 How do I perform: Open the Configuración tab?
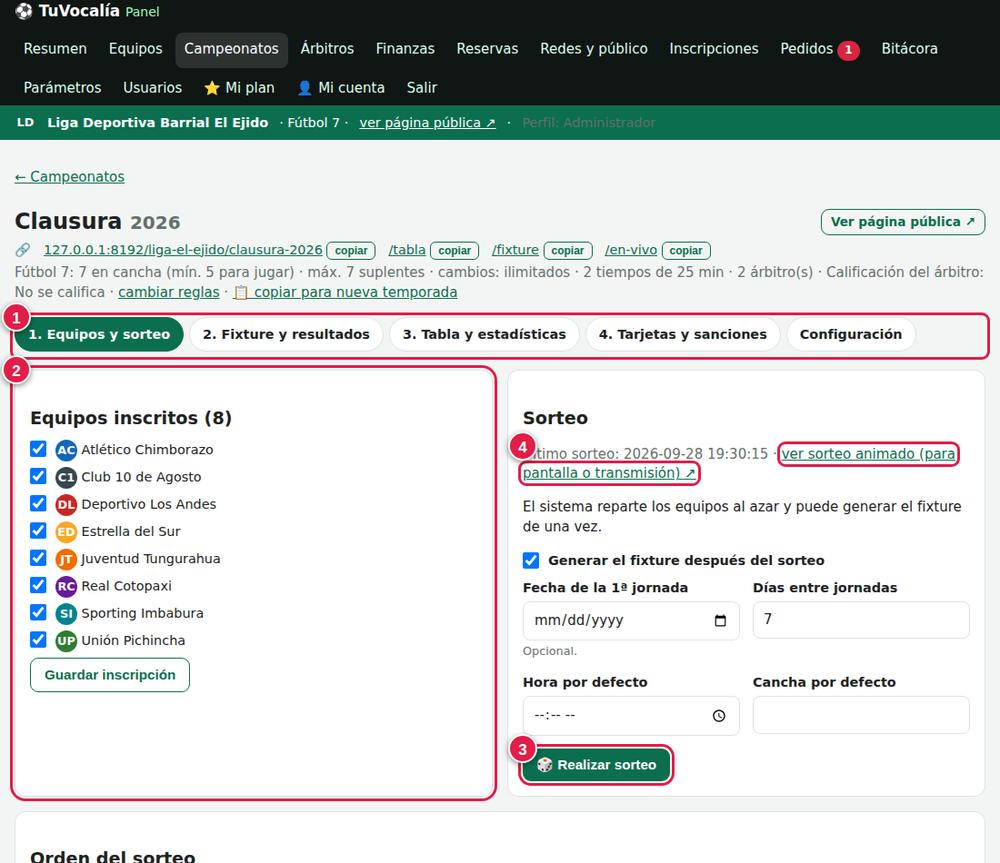coord(851,334)
